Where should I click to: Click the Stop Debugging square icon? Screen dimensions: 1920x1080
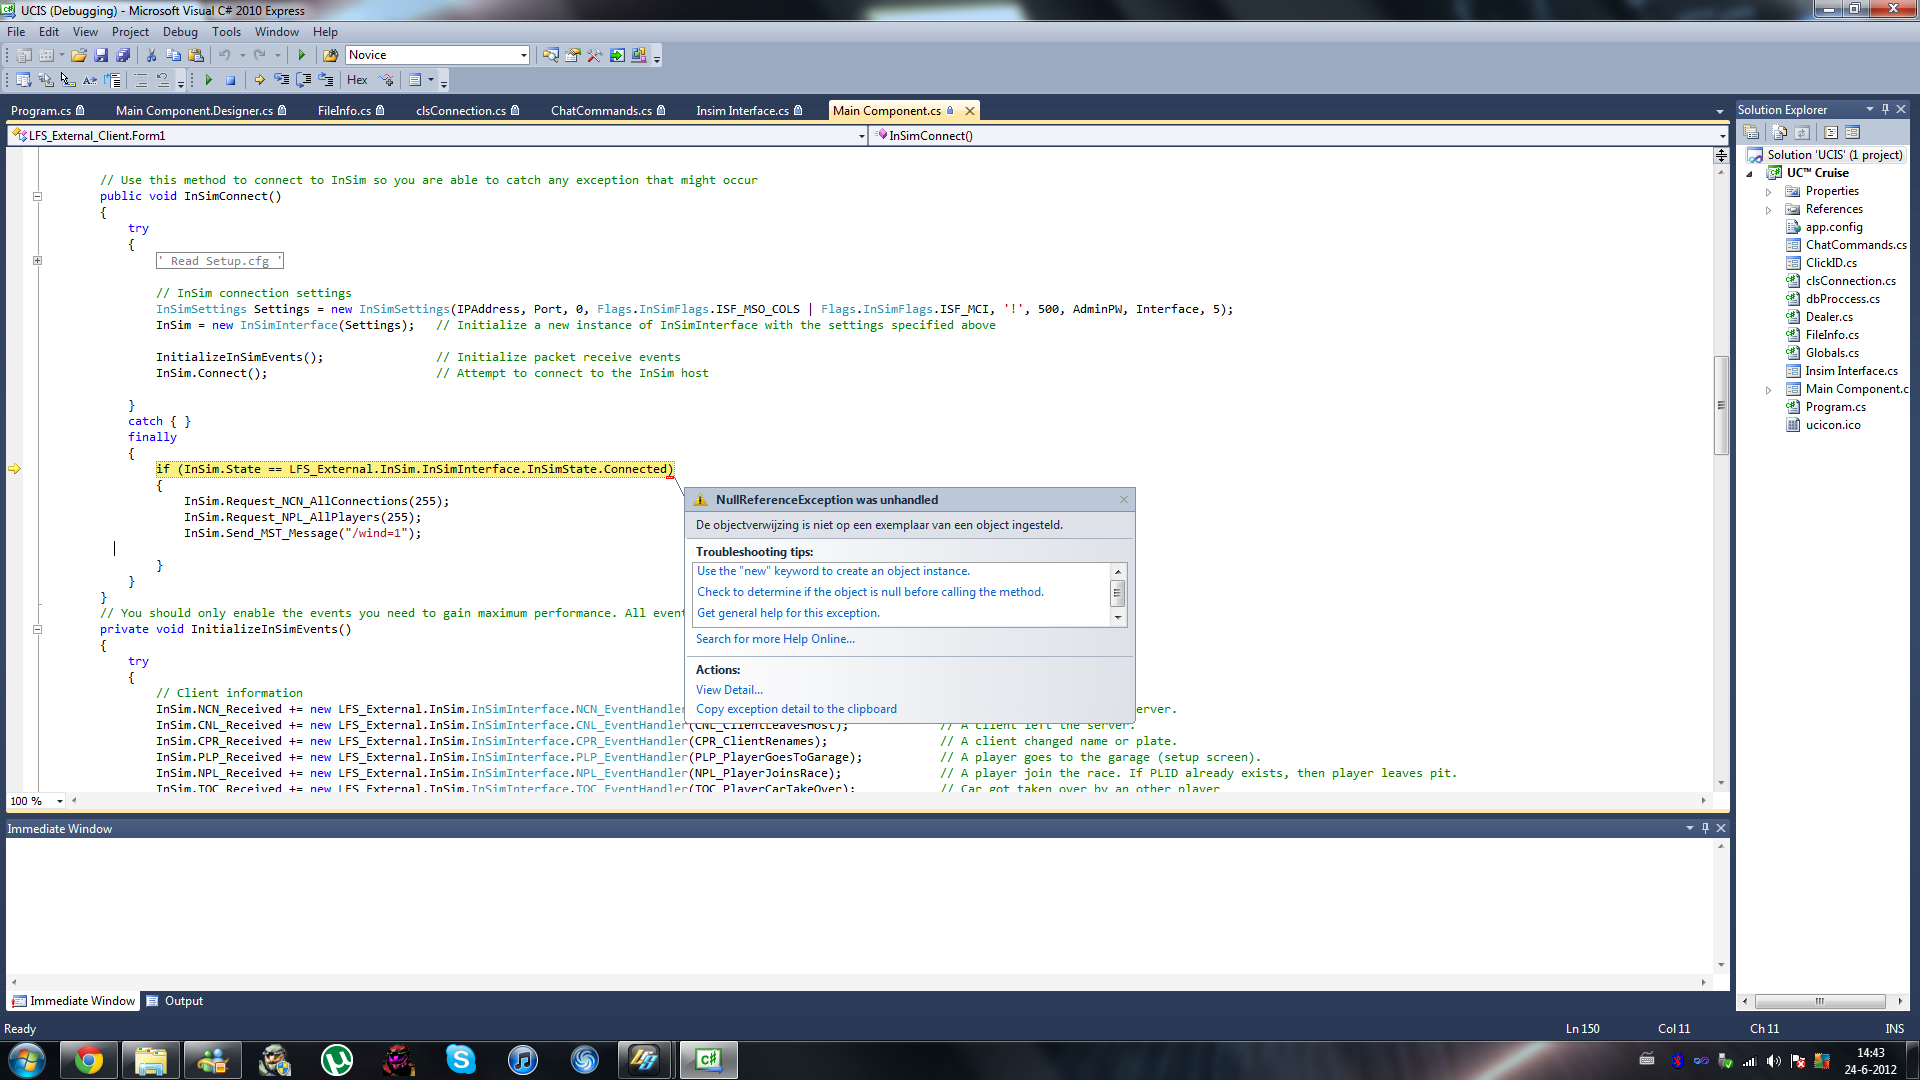pyautogui.click(x=230, y=80)
